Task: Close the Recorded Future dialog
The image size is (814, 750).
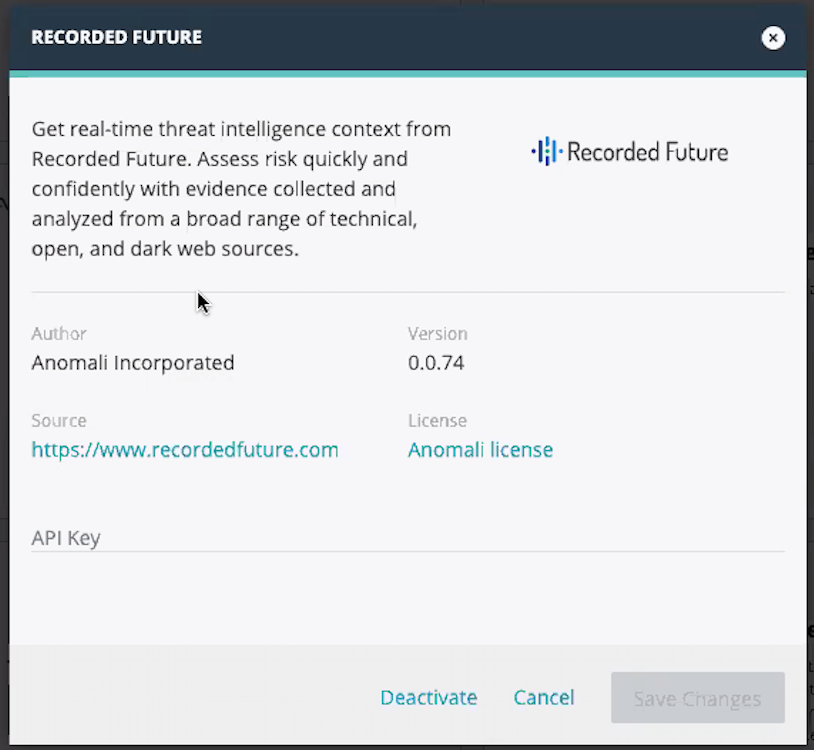Action: click(x=773, y=38)
